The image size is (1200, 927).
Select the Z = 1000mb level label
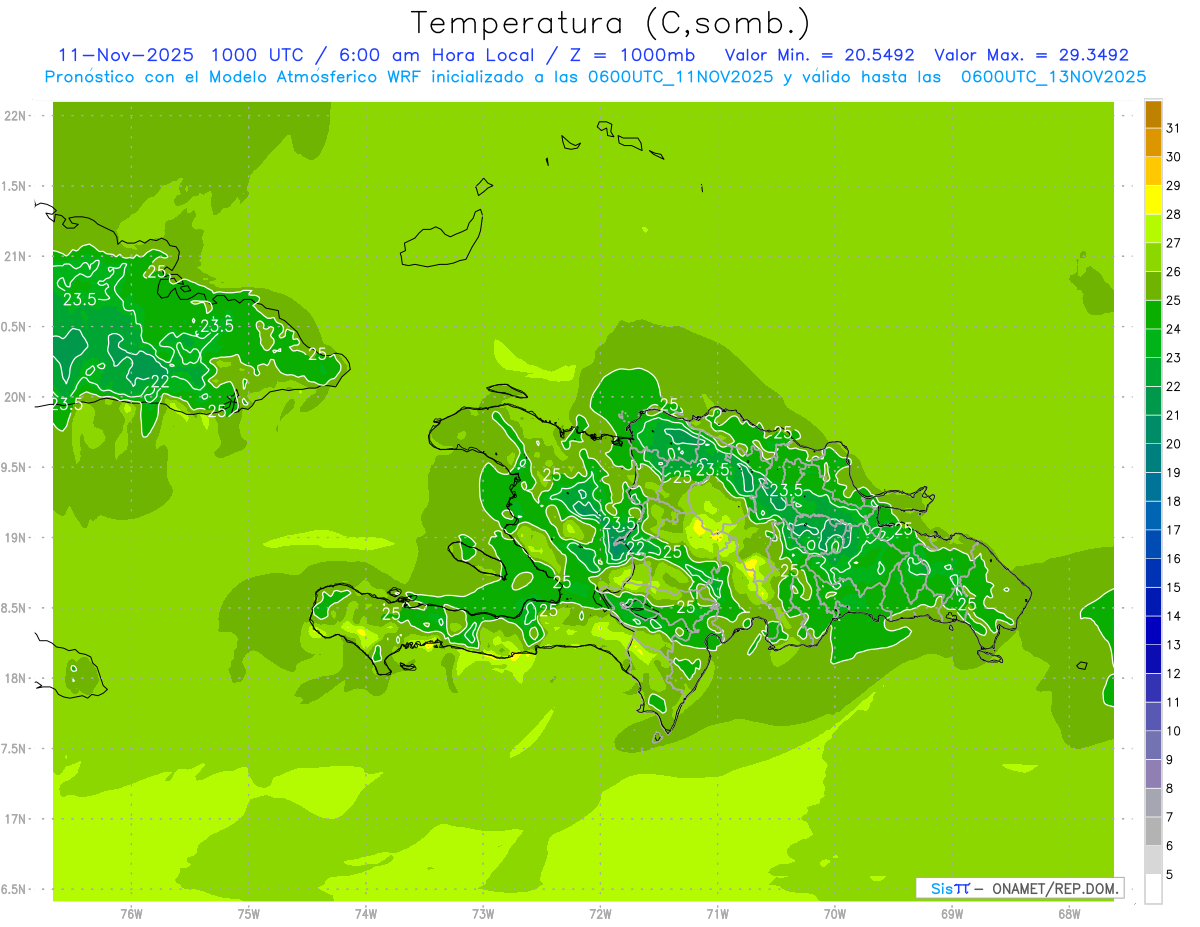(634, 55)
